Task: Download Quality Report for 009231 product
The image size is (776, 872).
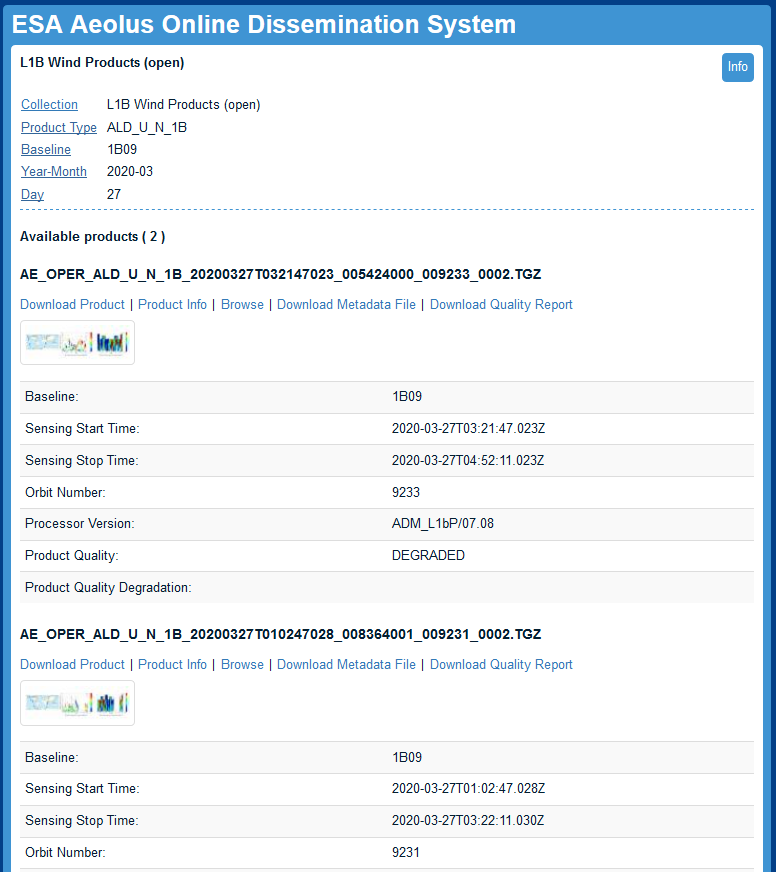Action: click(x=501, y=664)
